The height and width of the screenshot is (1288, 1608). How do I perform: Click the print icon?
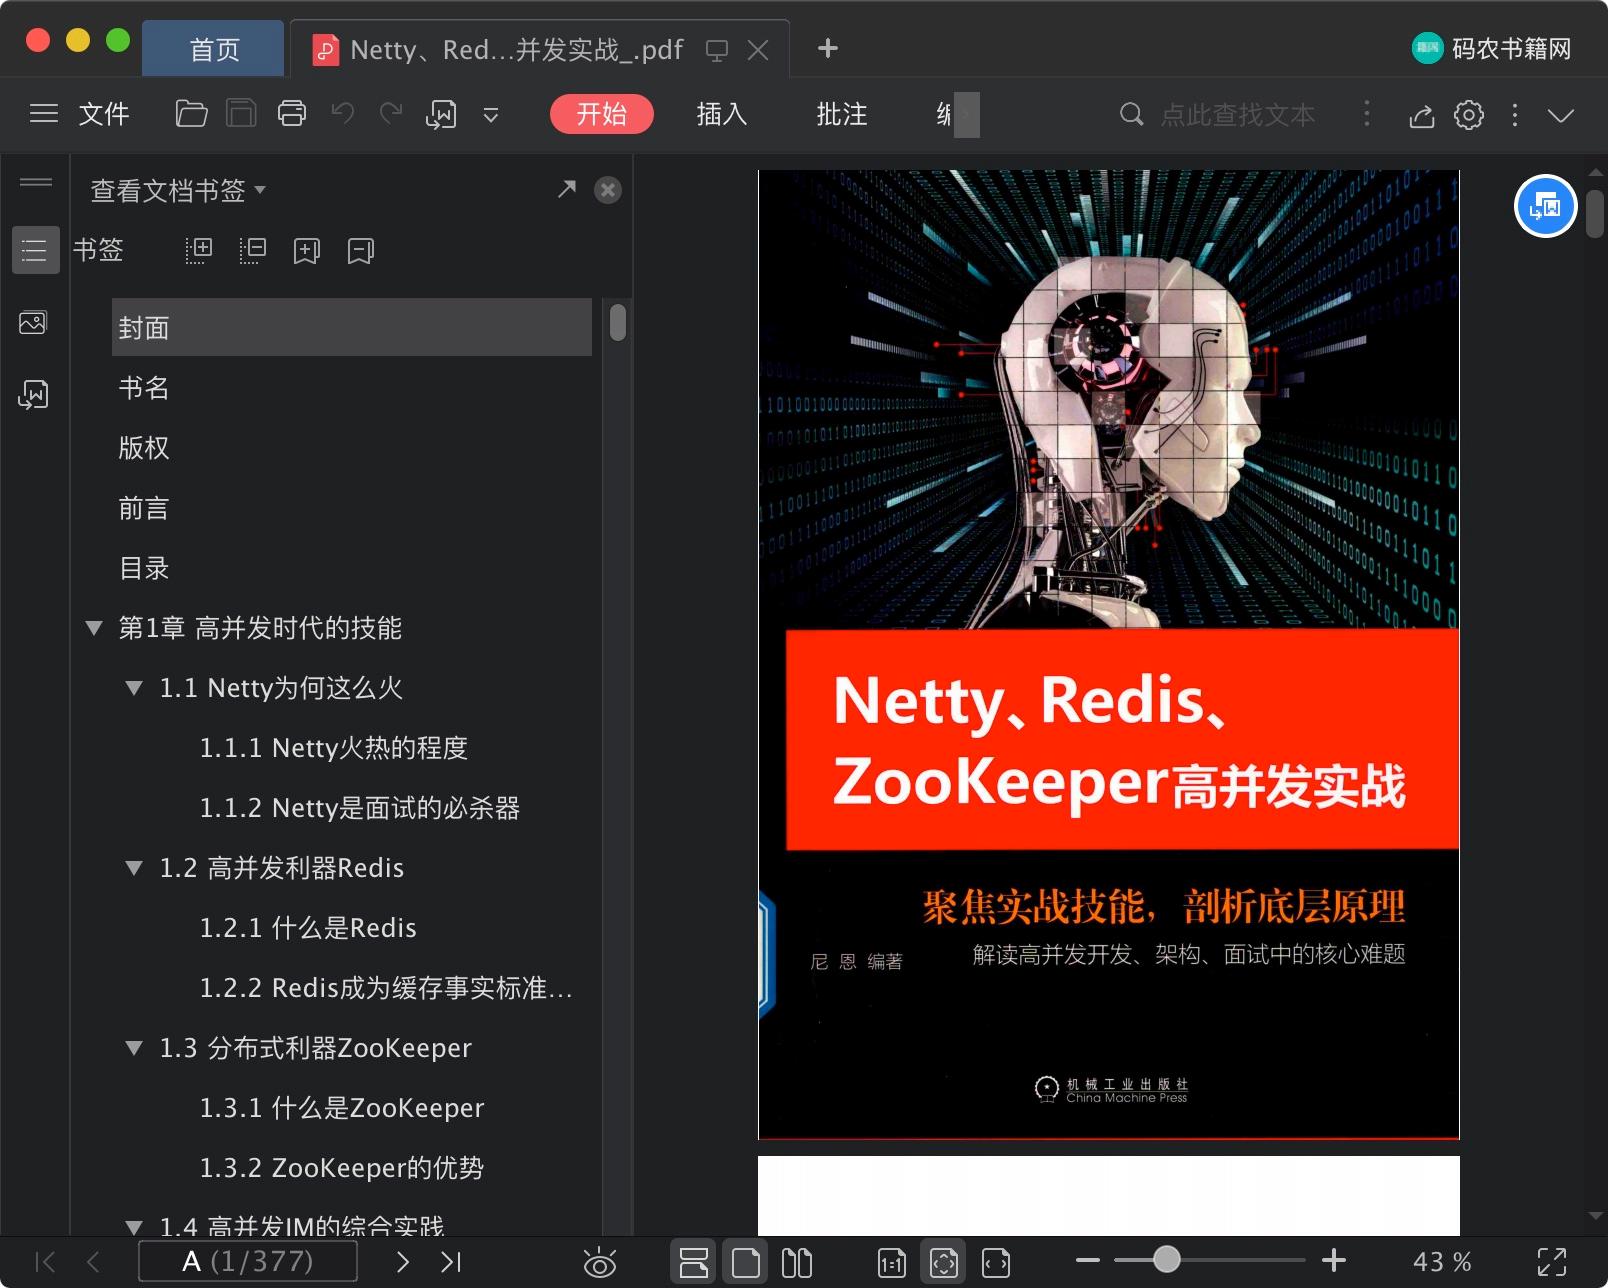(292, 114)
